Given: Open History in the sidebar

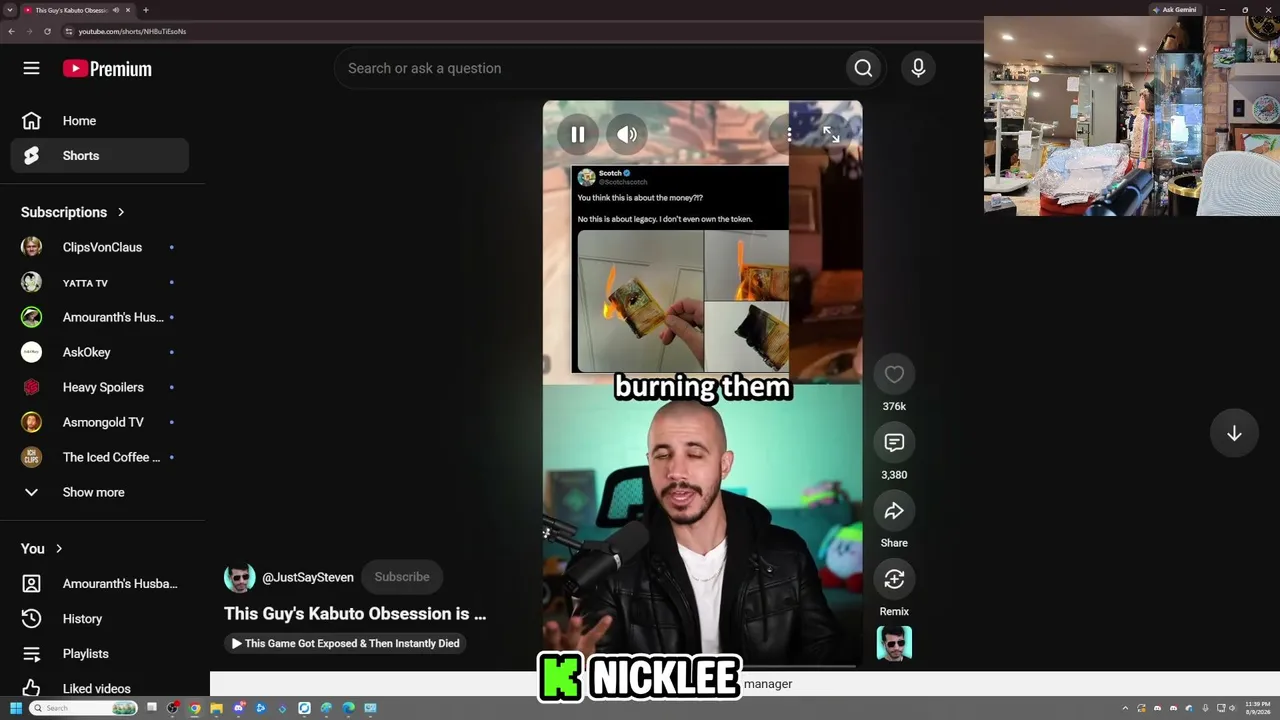Looking at the screenshot, I should [x=100, y=619].
